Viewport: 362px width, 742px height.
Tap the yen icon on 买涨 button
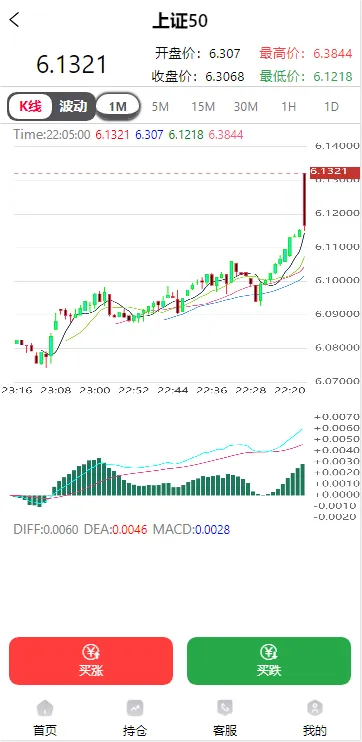click(x=91, y=653)
